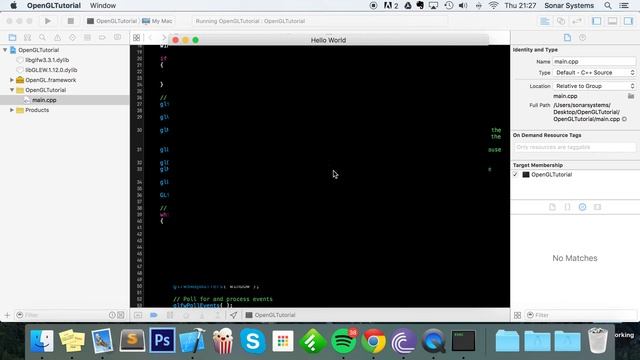Open the Type dropdown Default C++ Source
Image resolution: width=640 pixels, height=360 pixels.
click(594, 73)
